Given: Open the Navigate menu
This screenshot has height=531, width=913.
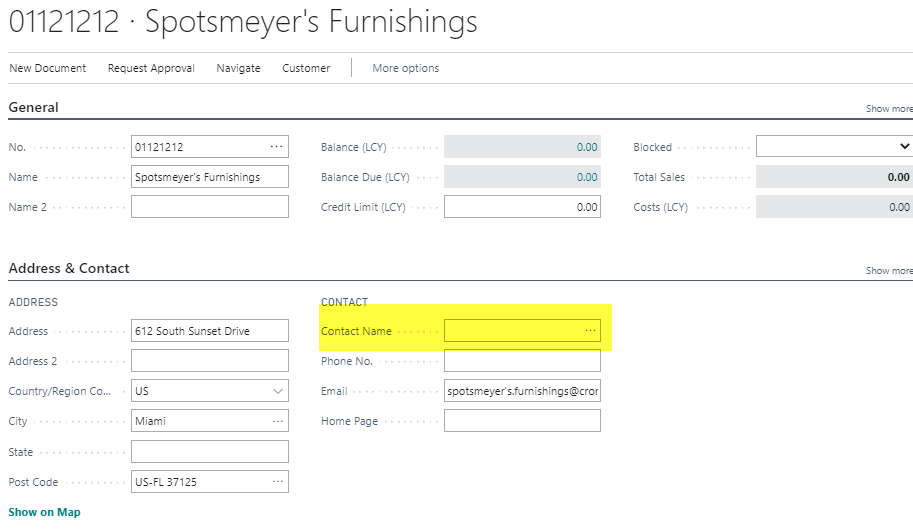Looking at the screenshot, I should click(238, 68).
